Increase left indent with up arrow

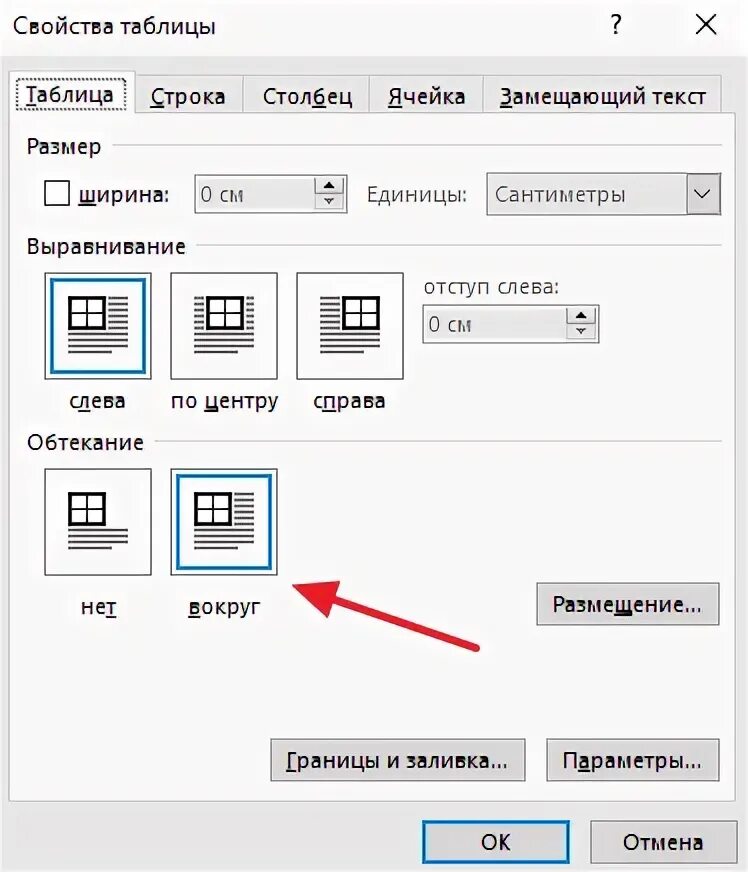(x=581, y=316)
